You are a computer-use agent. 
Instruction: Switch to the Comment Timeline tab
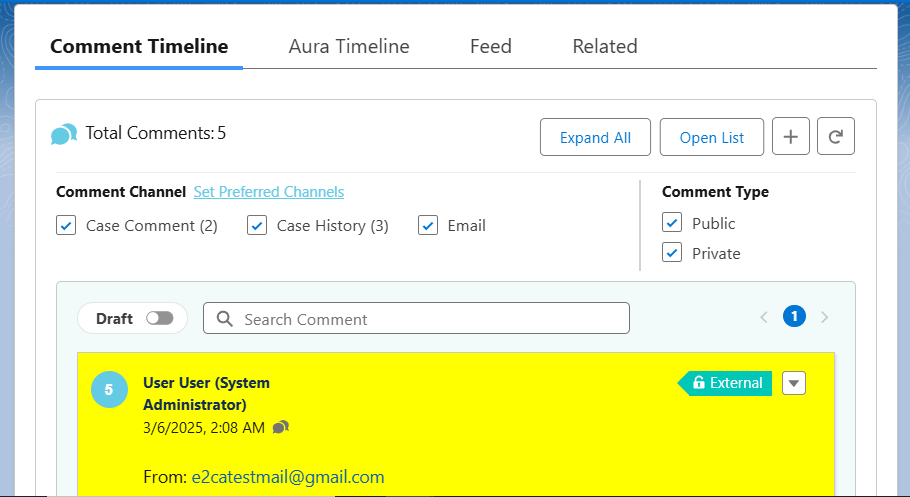139,46
